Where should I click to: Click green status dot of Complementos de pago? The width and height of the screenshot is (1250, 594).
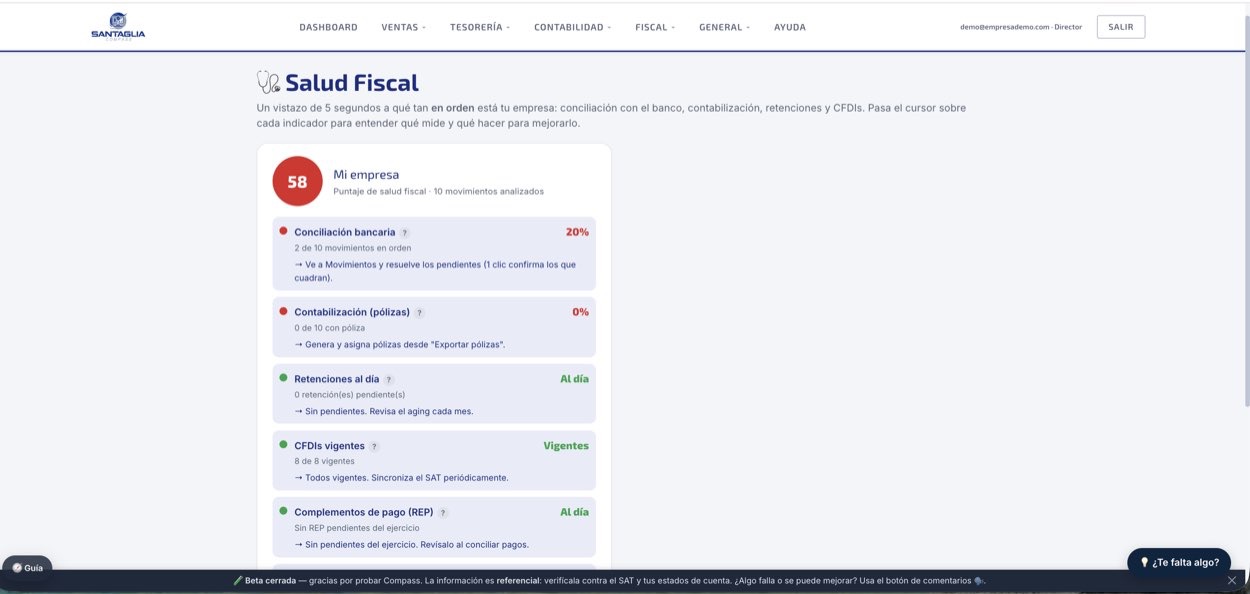(283, 511)
